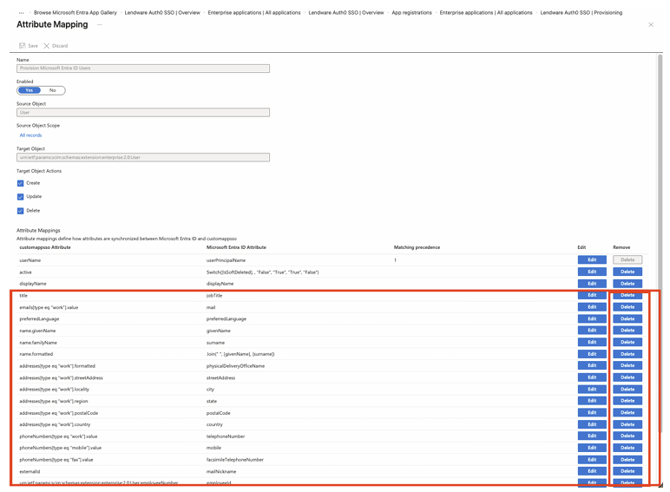The image size is (670, 492).
Task: Set Enabled toggle to Yes
Action: (x=29, y=90)
